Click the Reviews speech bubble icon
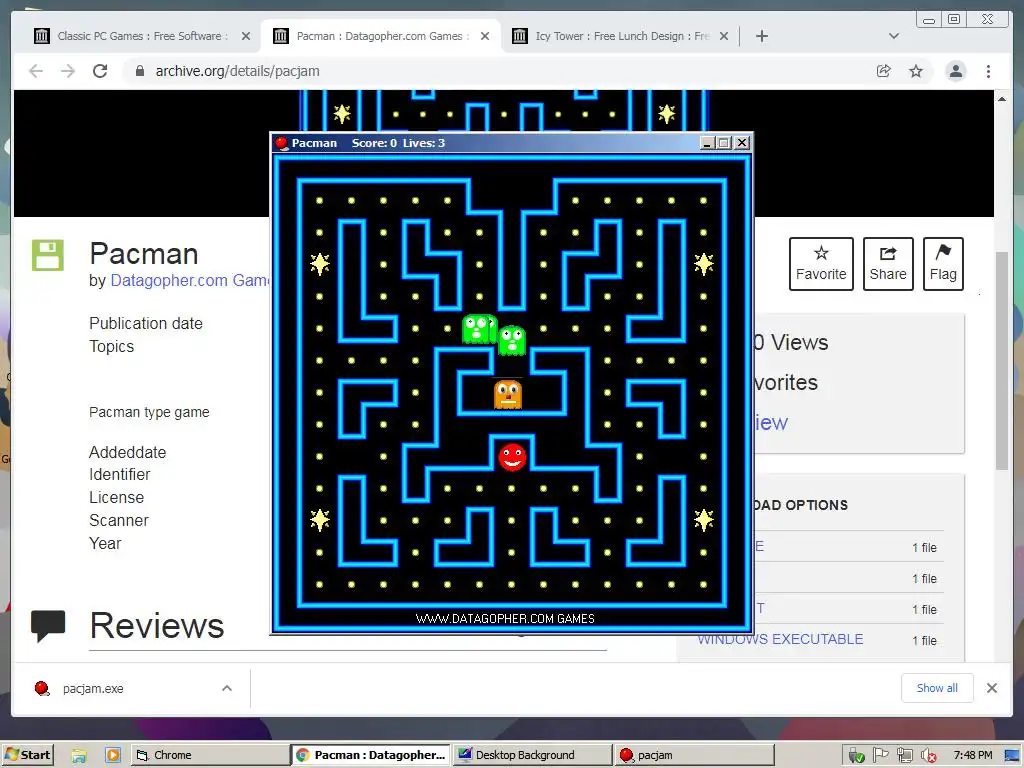Screen dimensions: 1024x768 click(x=48, y=626)
